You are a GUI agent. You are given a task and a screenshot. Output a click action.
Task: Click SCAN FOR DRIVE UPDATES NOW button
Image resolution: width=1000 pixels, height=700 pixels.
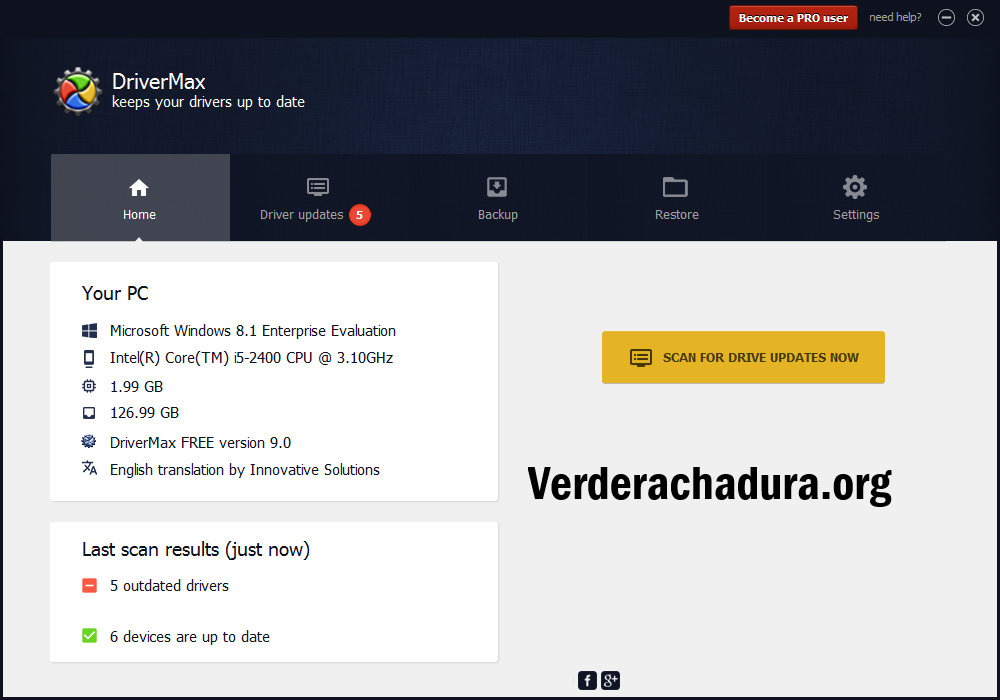(x=743, y=357)
